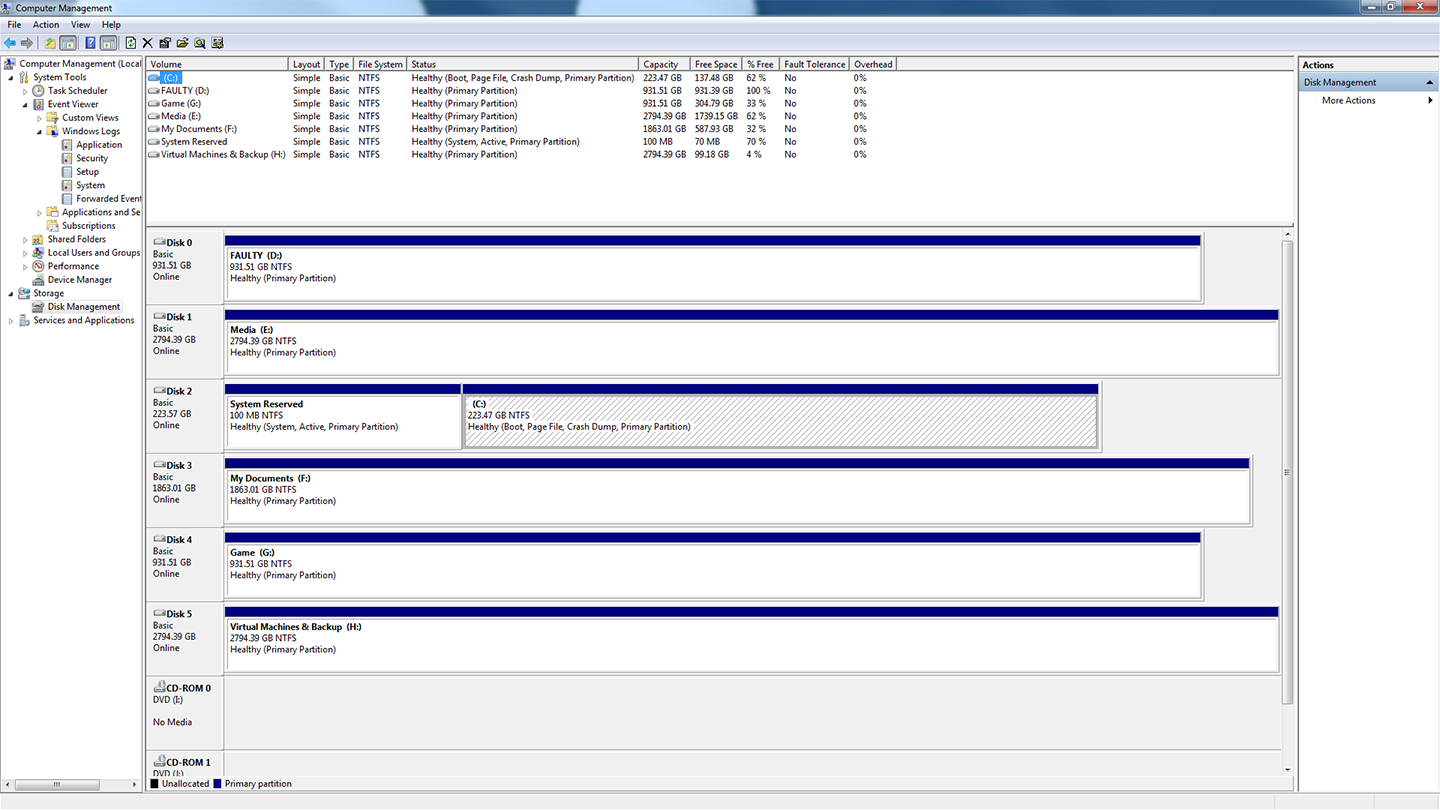Sort volumes by the Capacity column header
The image size is (1440, 810).
click(x=665, y=64)
